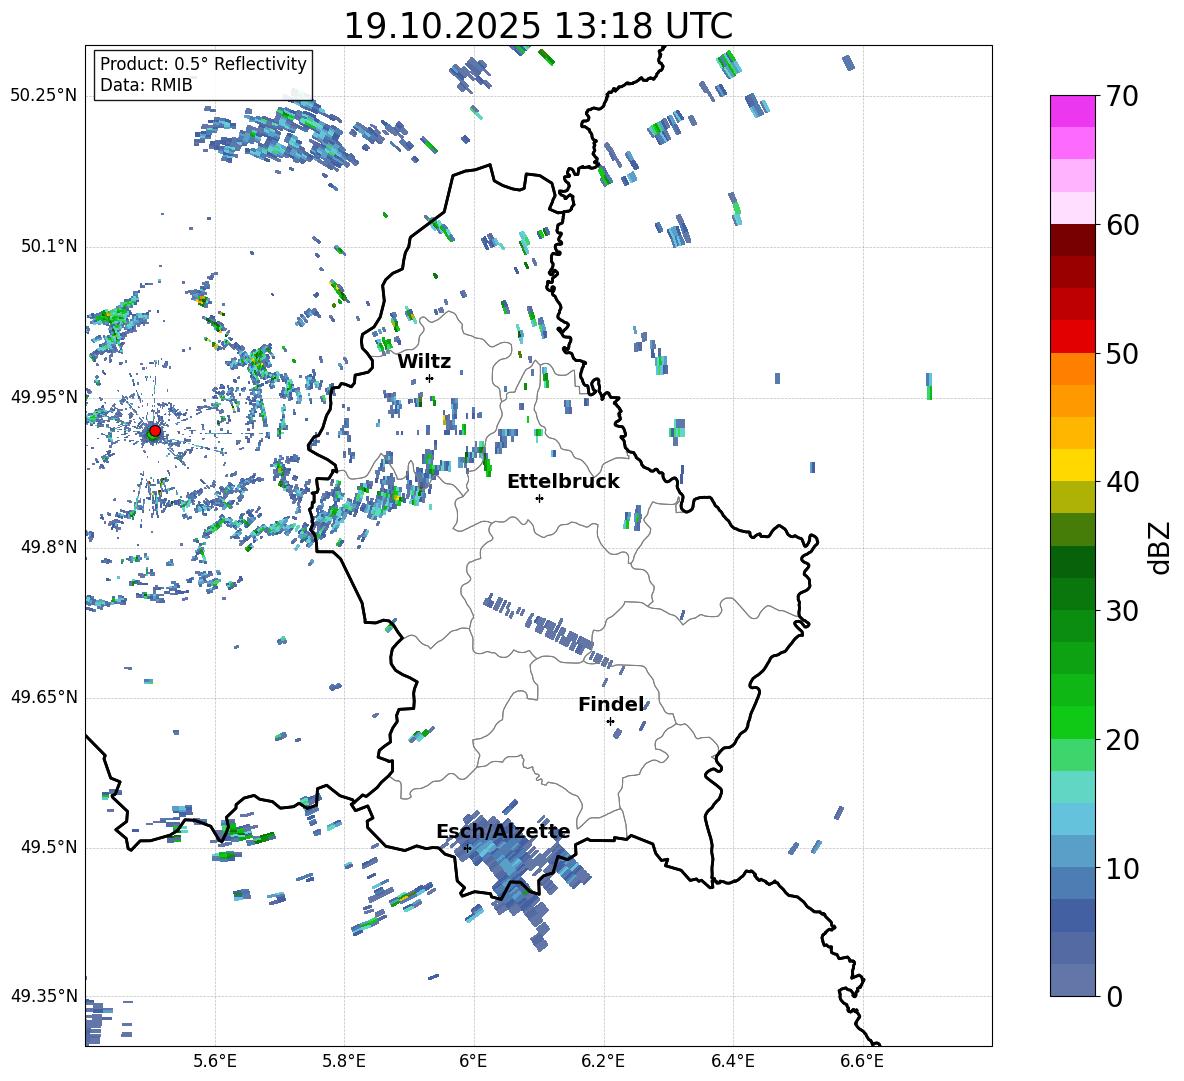Click the 50.1°N latitude label

pyautogui.click(x=48, y=247)
